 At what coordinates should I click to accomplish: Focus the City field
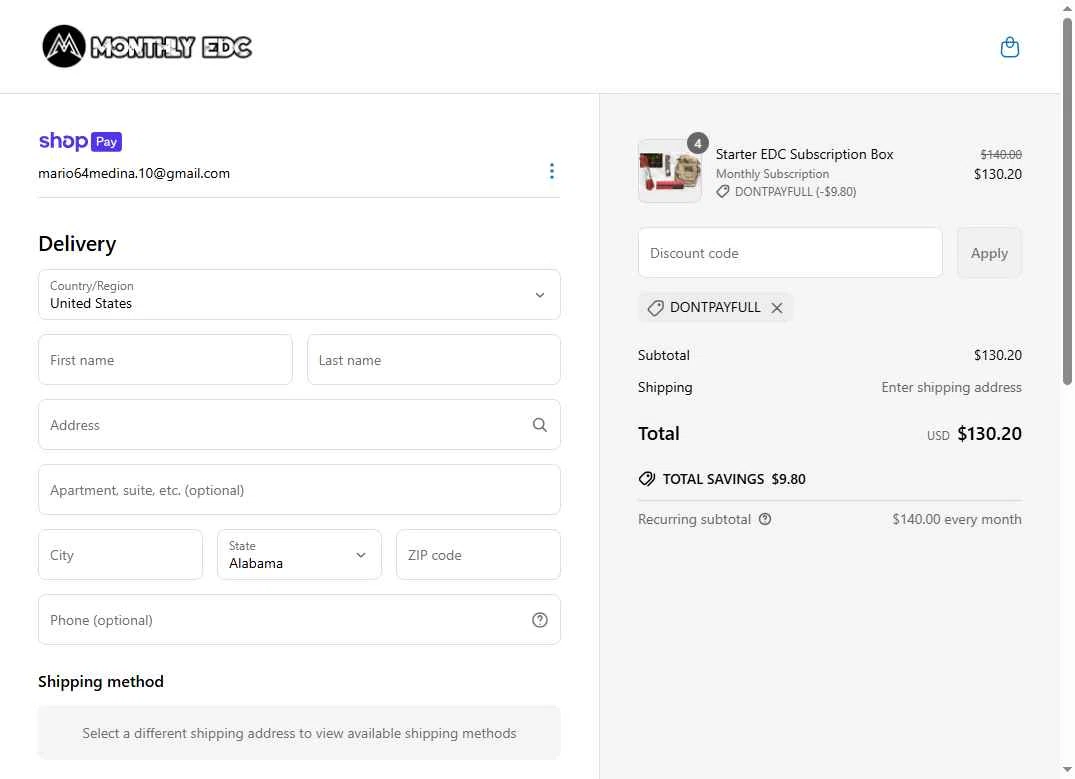(x=121, y=554)
